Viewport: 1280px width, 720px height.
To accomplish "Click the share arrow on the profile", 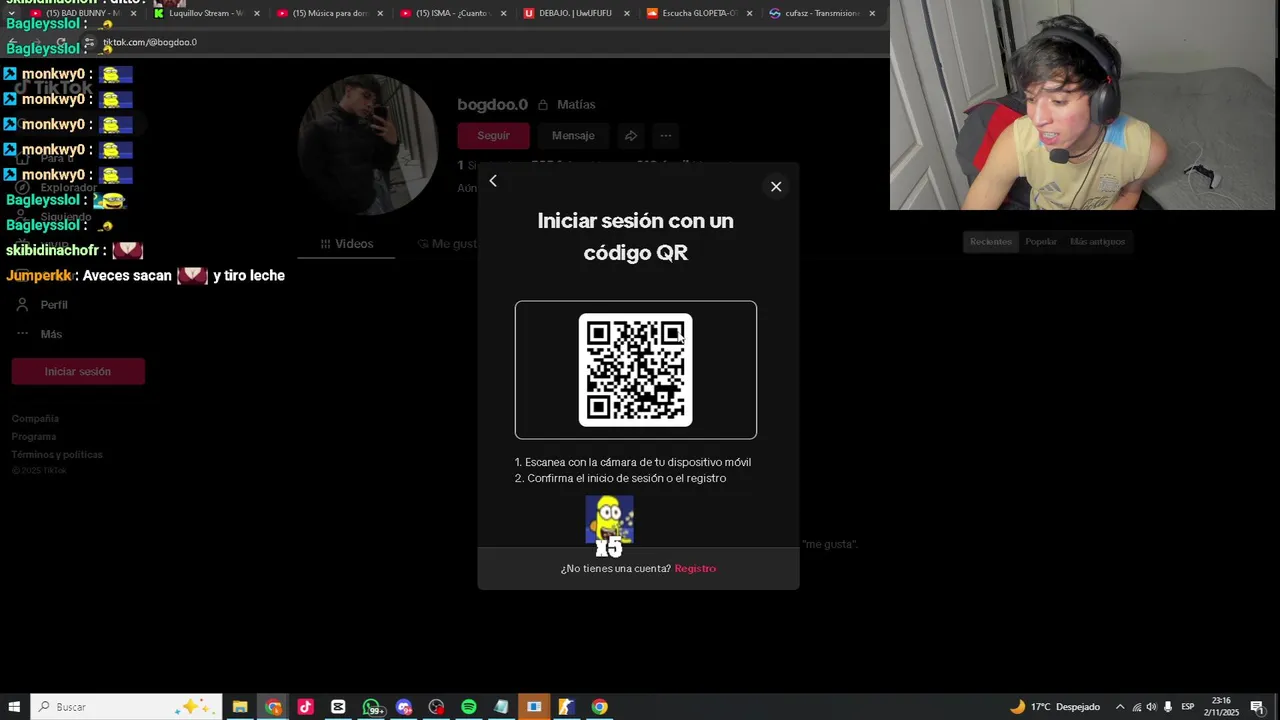I will (x=631, y=135).
